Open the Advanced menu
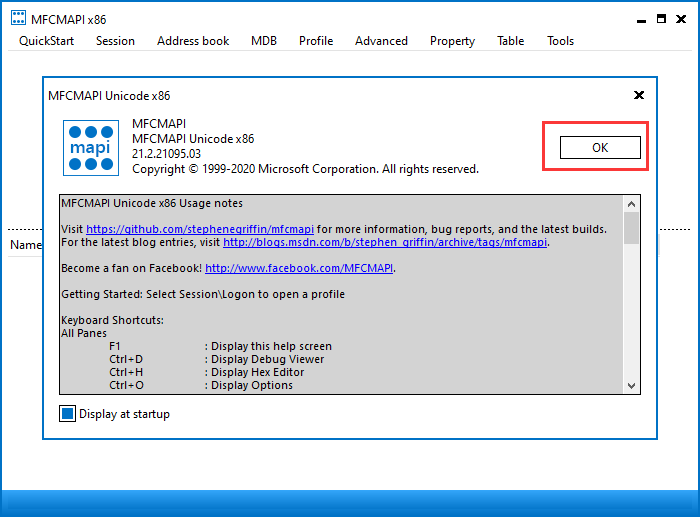 381,41
